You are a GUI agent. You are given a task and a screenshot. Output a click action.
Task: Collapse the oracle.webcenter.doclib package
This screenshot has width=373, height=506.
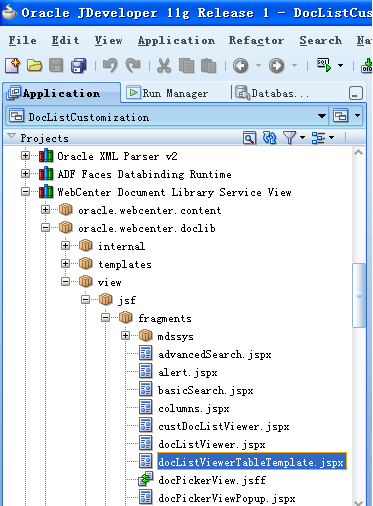click(x=45, y=228)
